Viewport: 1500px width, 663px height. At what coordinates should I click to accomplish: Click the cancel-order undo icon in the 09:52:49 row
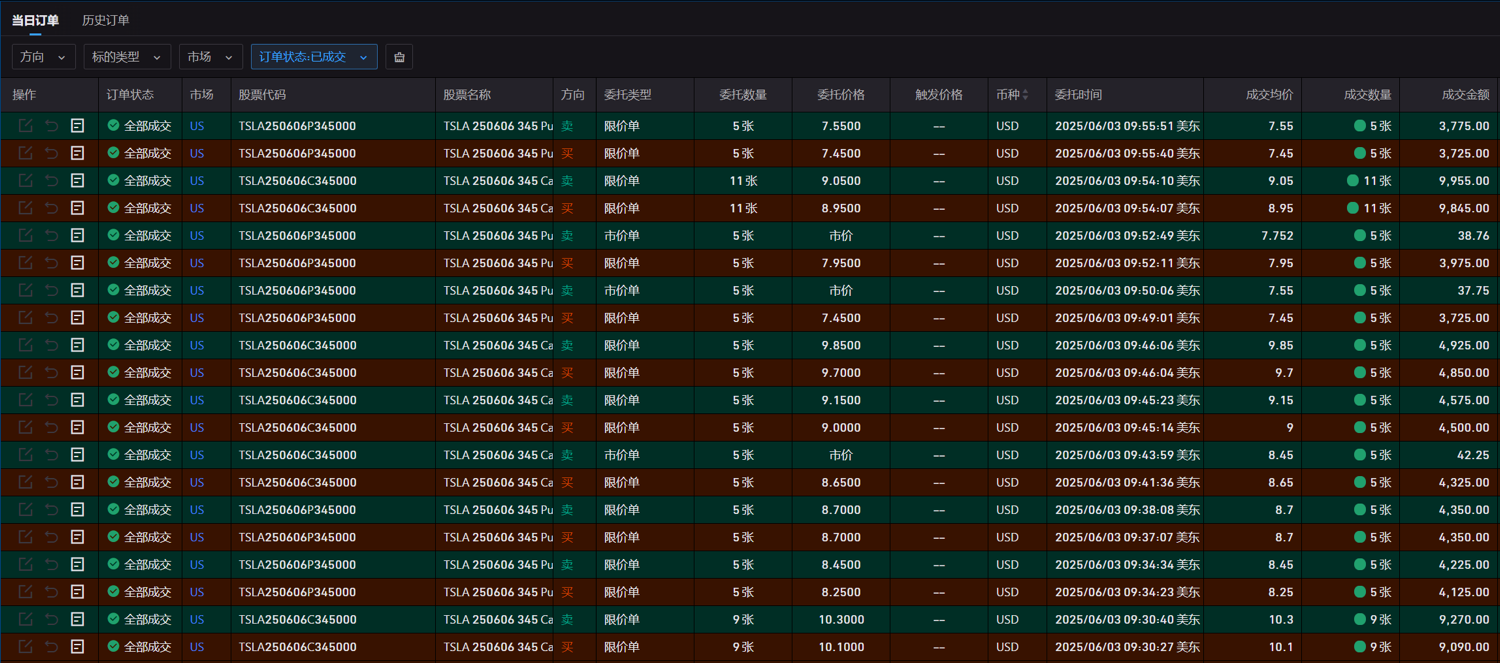click(51, 236)
